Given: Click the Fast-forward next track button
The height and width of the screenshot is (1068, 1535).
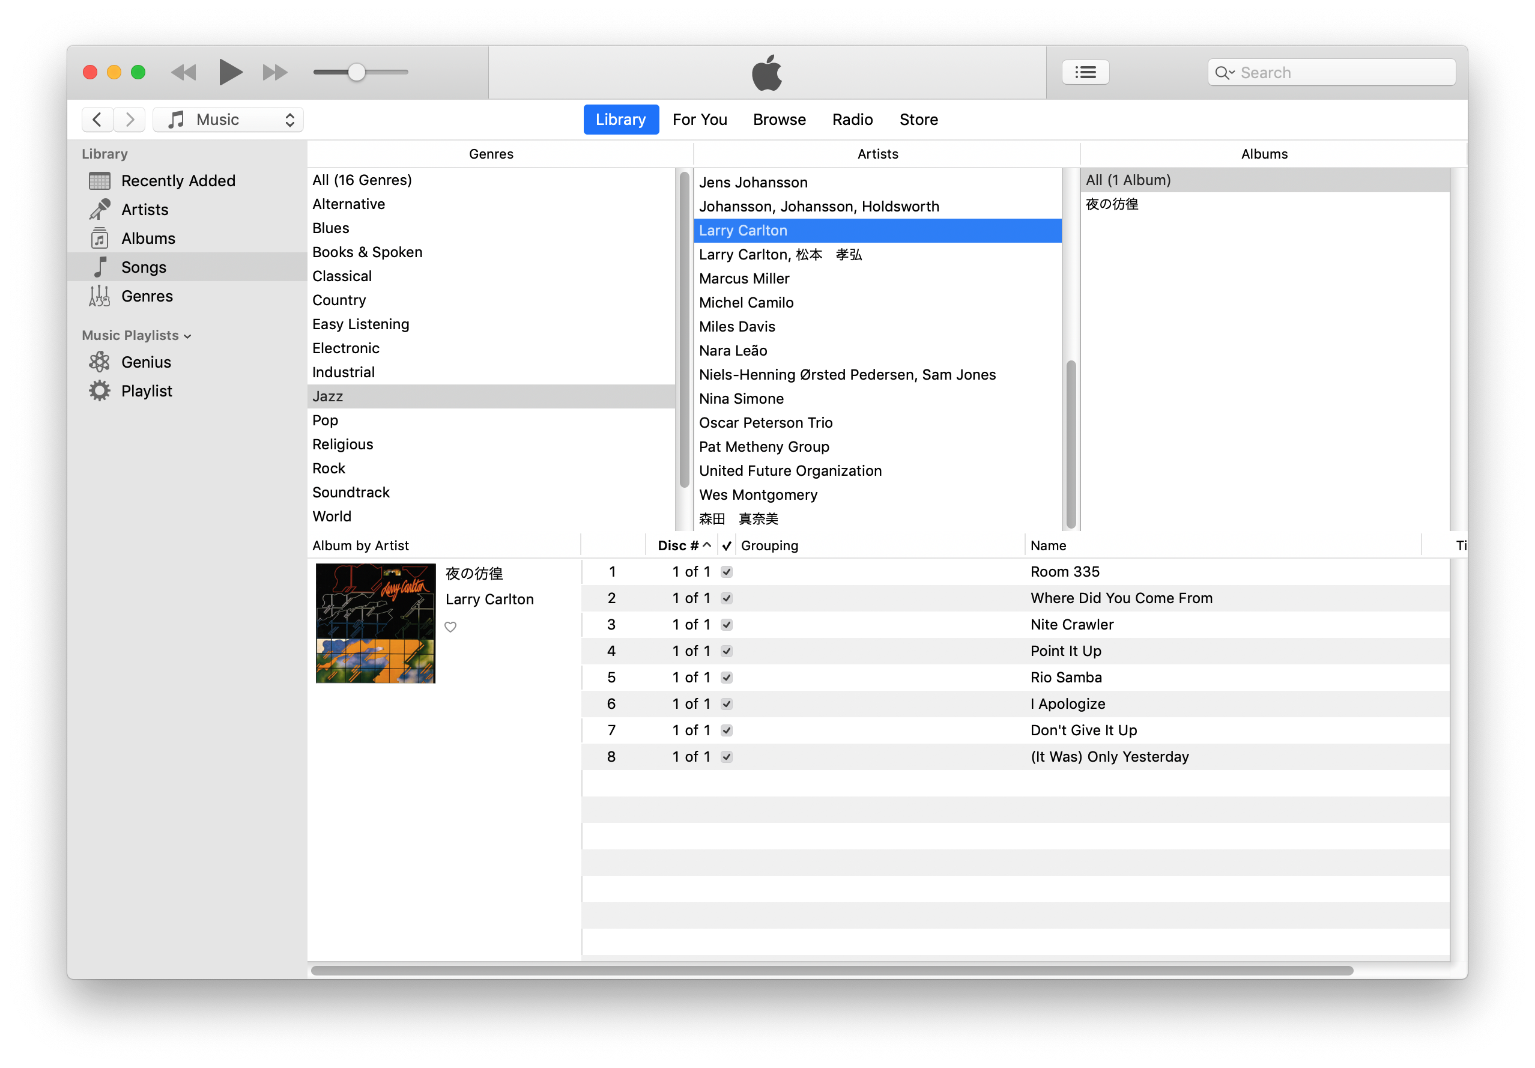Looking at the screenshot, I should coord(275,72).
